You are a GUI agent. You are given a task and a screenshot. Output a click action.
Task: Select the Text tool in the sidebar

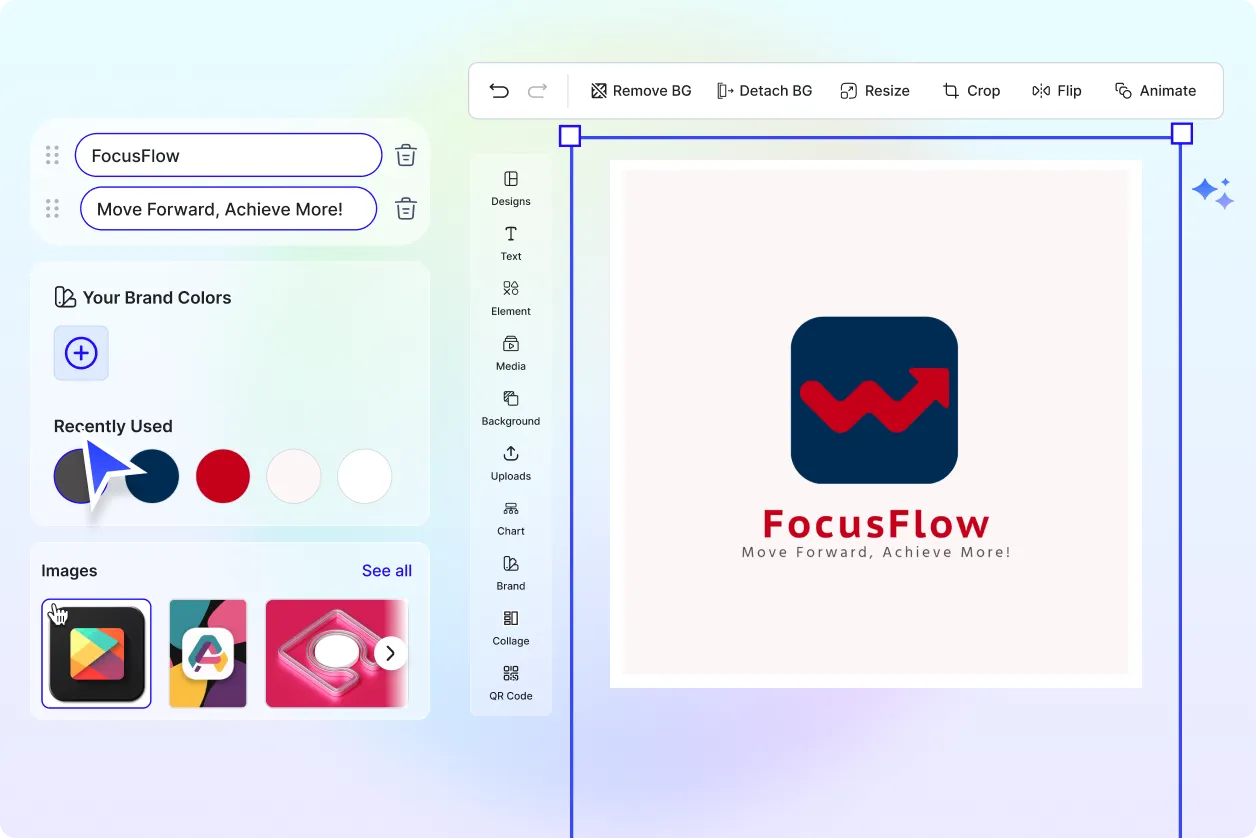(511, 242)
